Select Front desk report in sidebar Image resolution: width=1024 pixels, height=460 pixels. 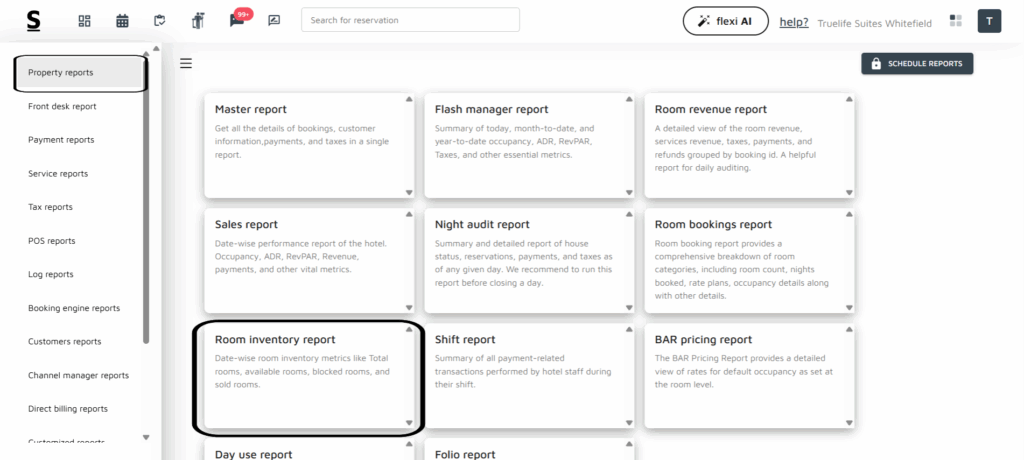62,106
